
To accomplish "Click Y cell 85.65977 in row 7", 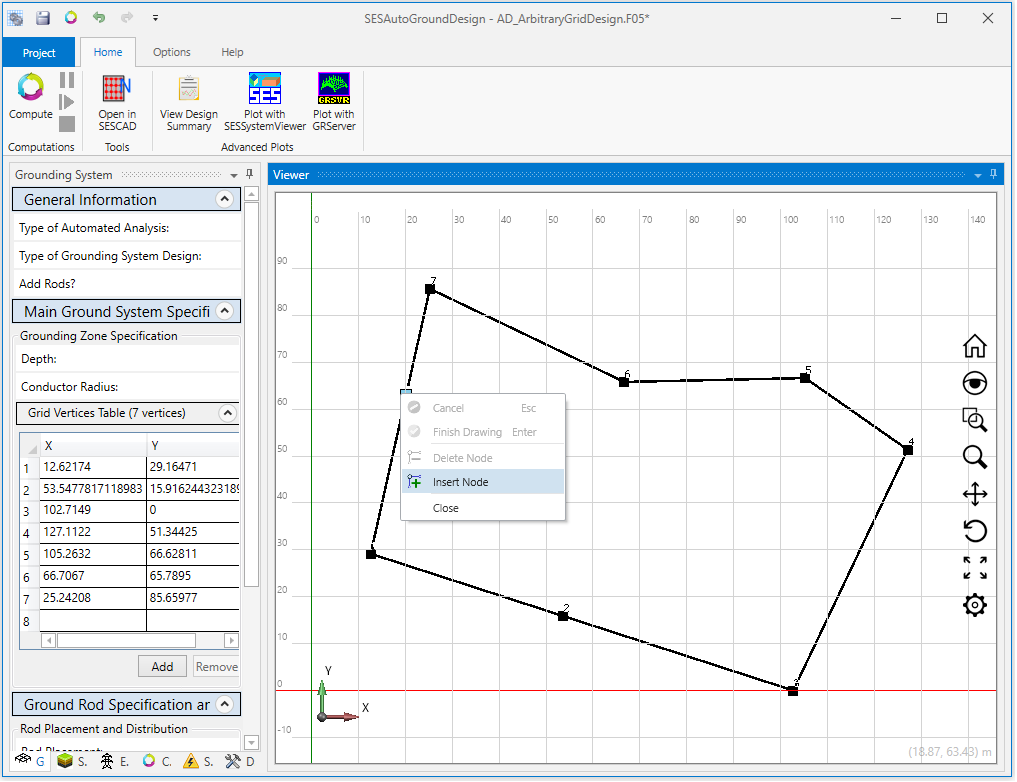I will 193,598.
